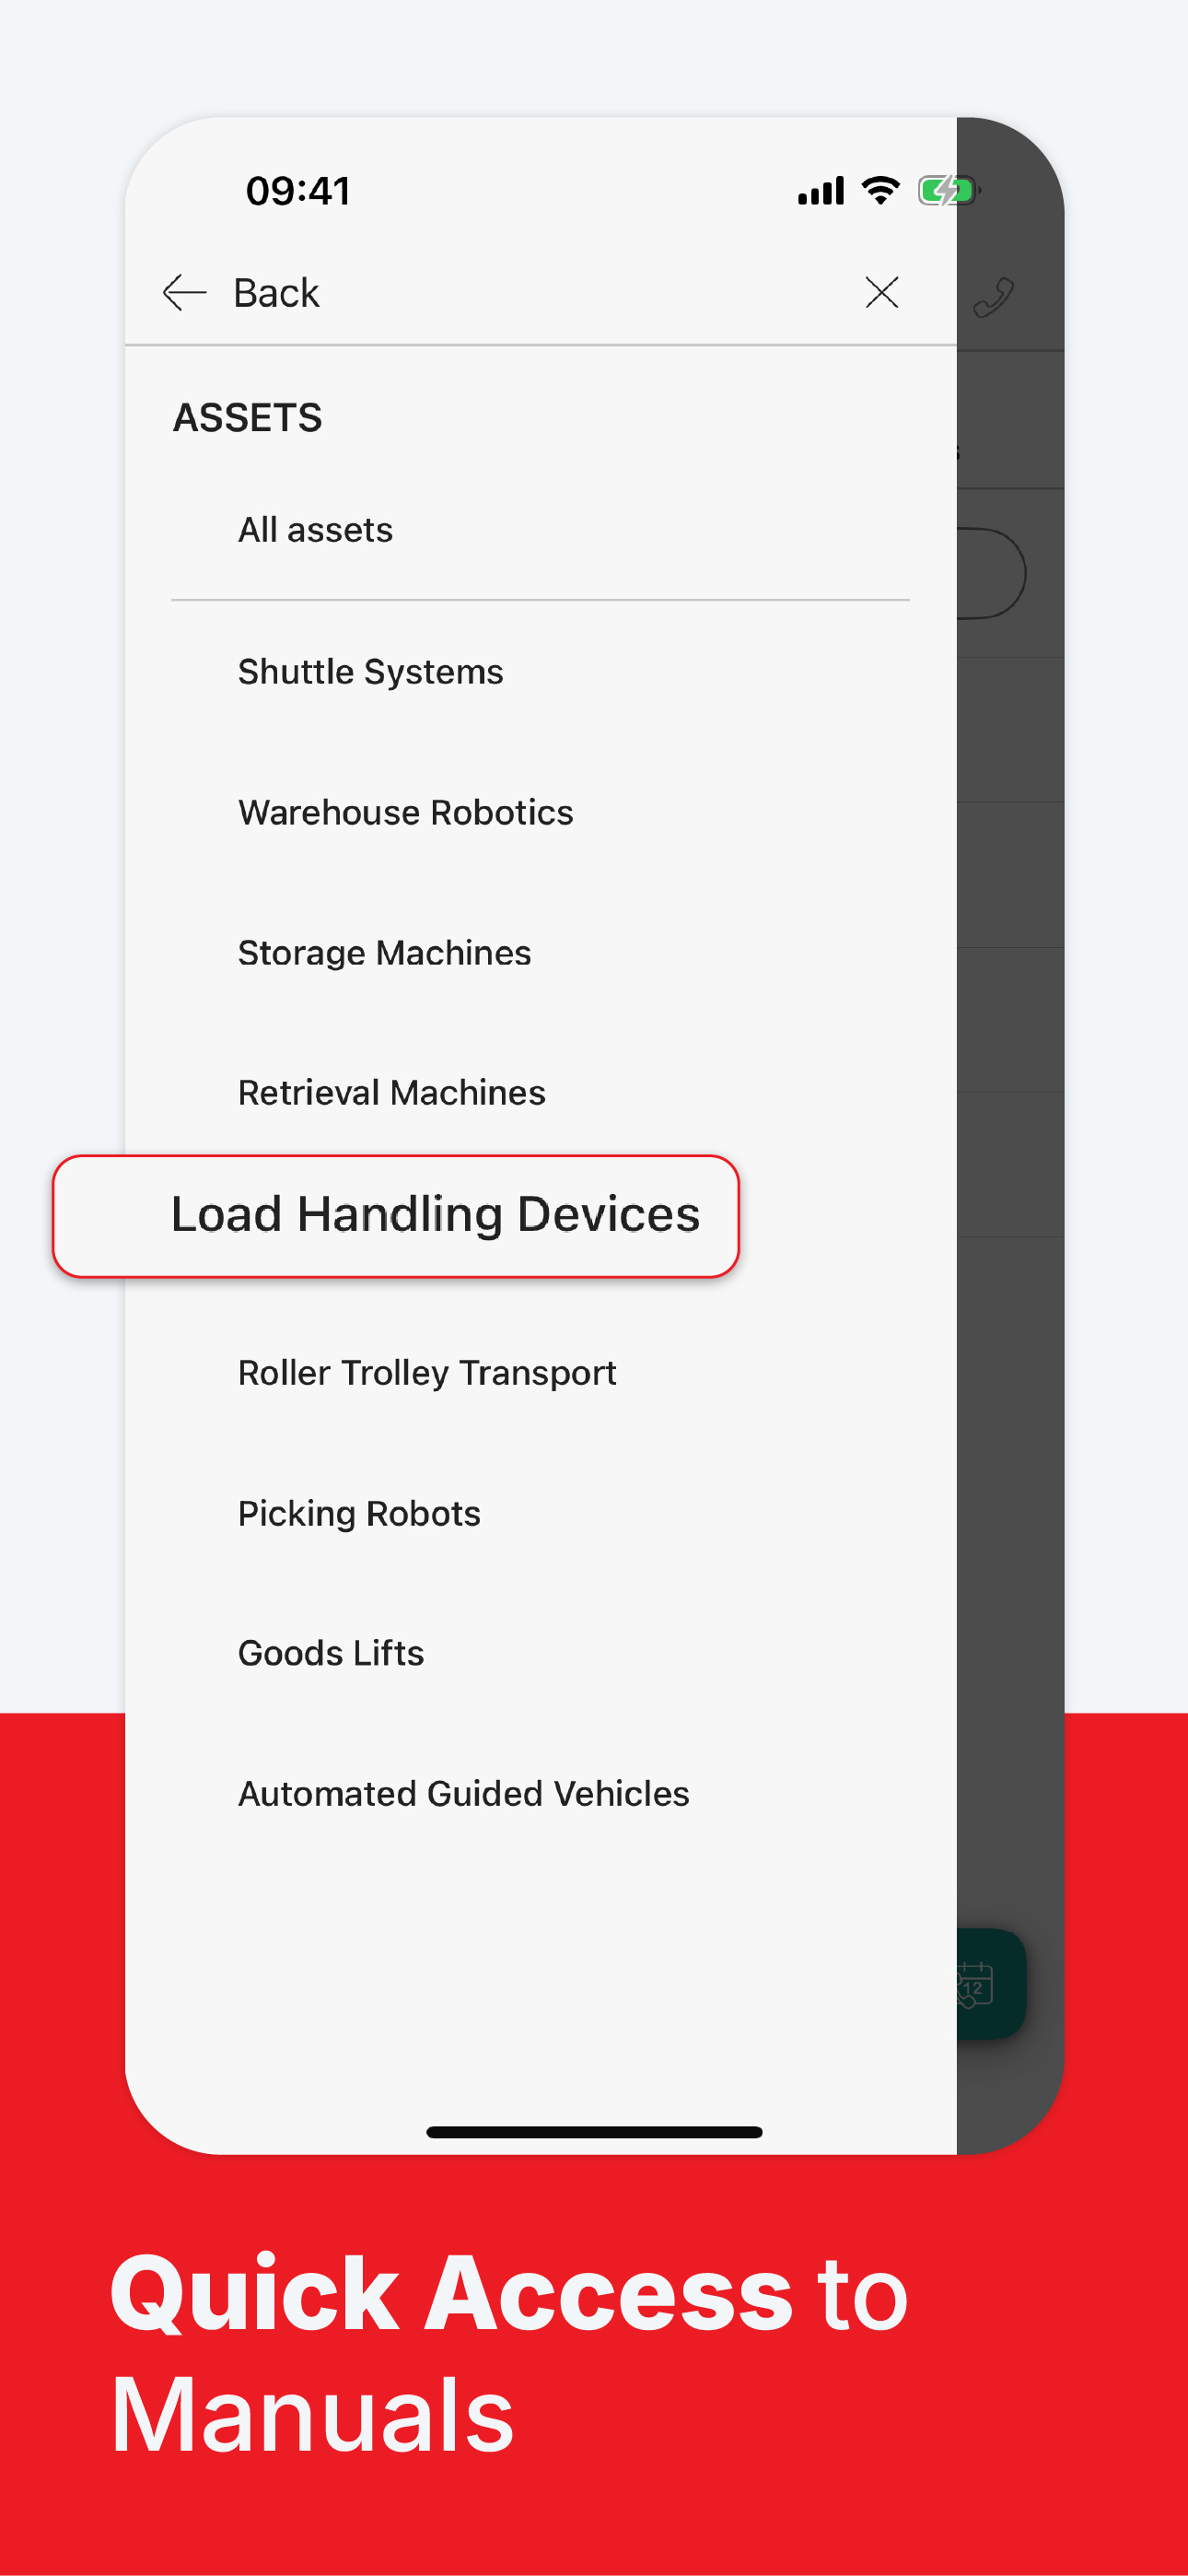This screenshot has height=2576, width=1188.
Task: Tap the home indicator bar
Action: pos(594,2132)
